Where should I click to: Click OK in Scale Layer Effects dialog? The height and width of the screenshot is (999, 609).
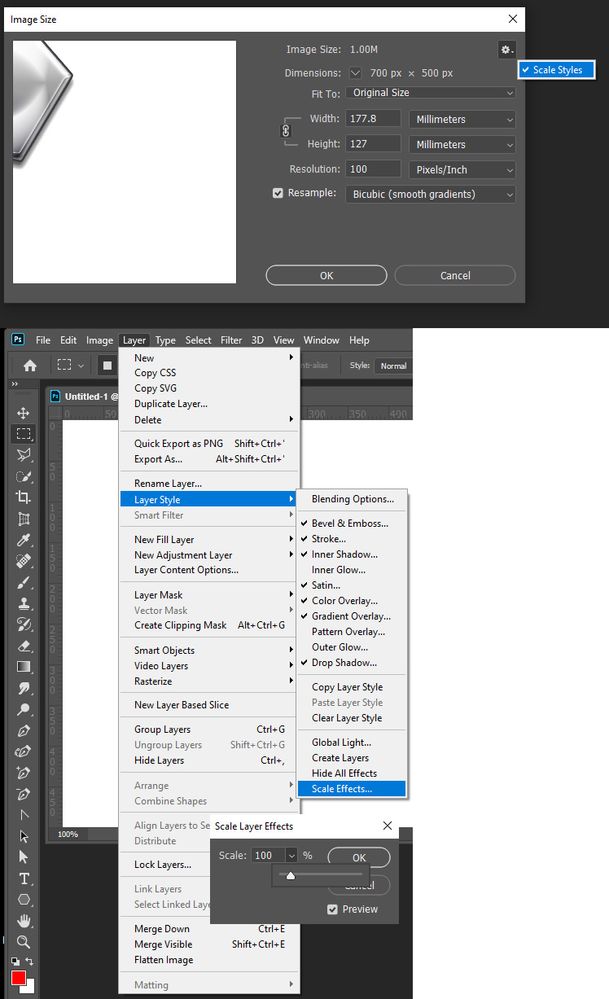[x=359, y=858]
